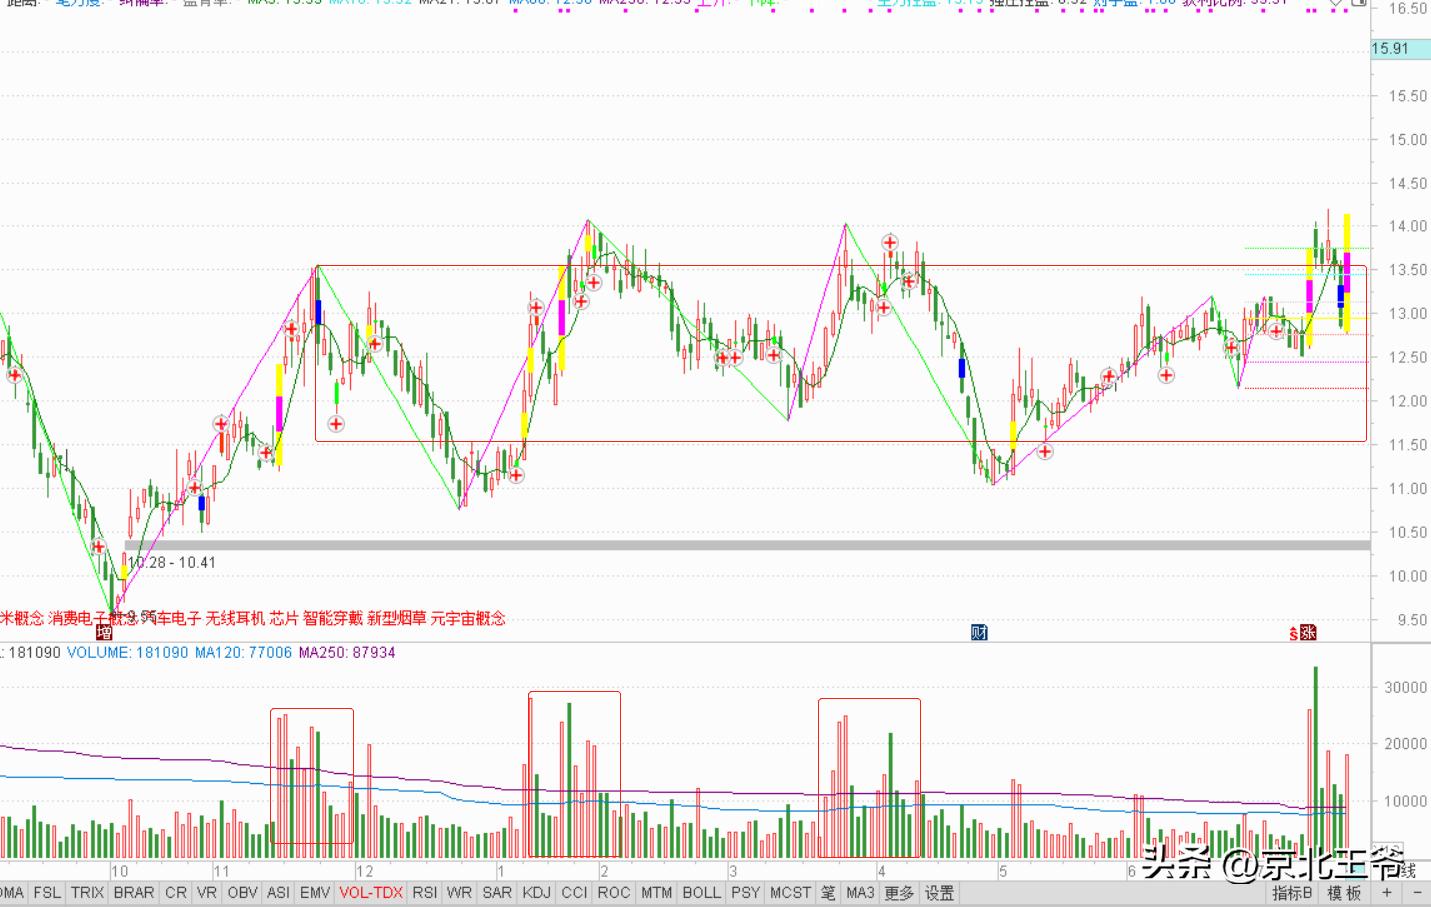Click the plus button beside 模板
Screen dimensions: 1431x907
click(x=1387, y=893)
